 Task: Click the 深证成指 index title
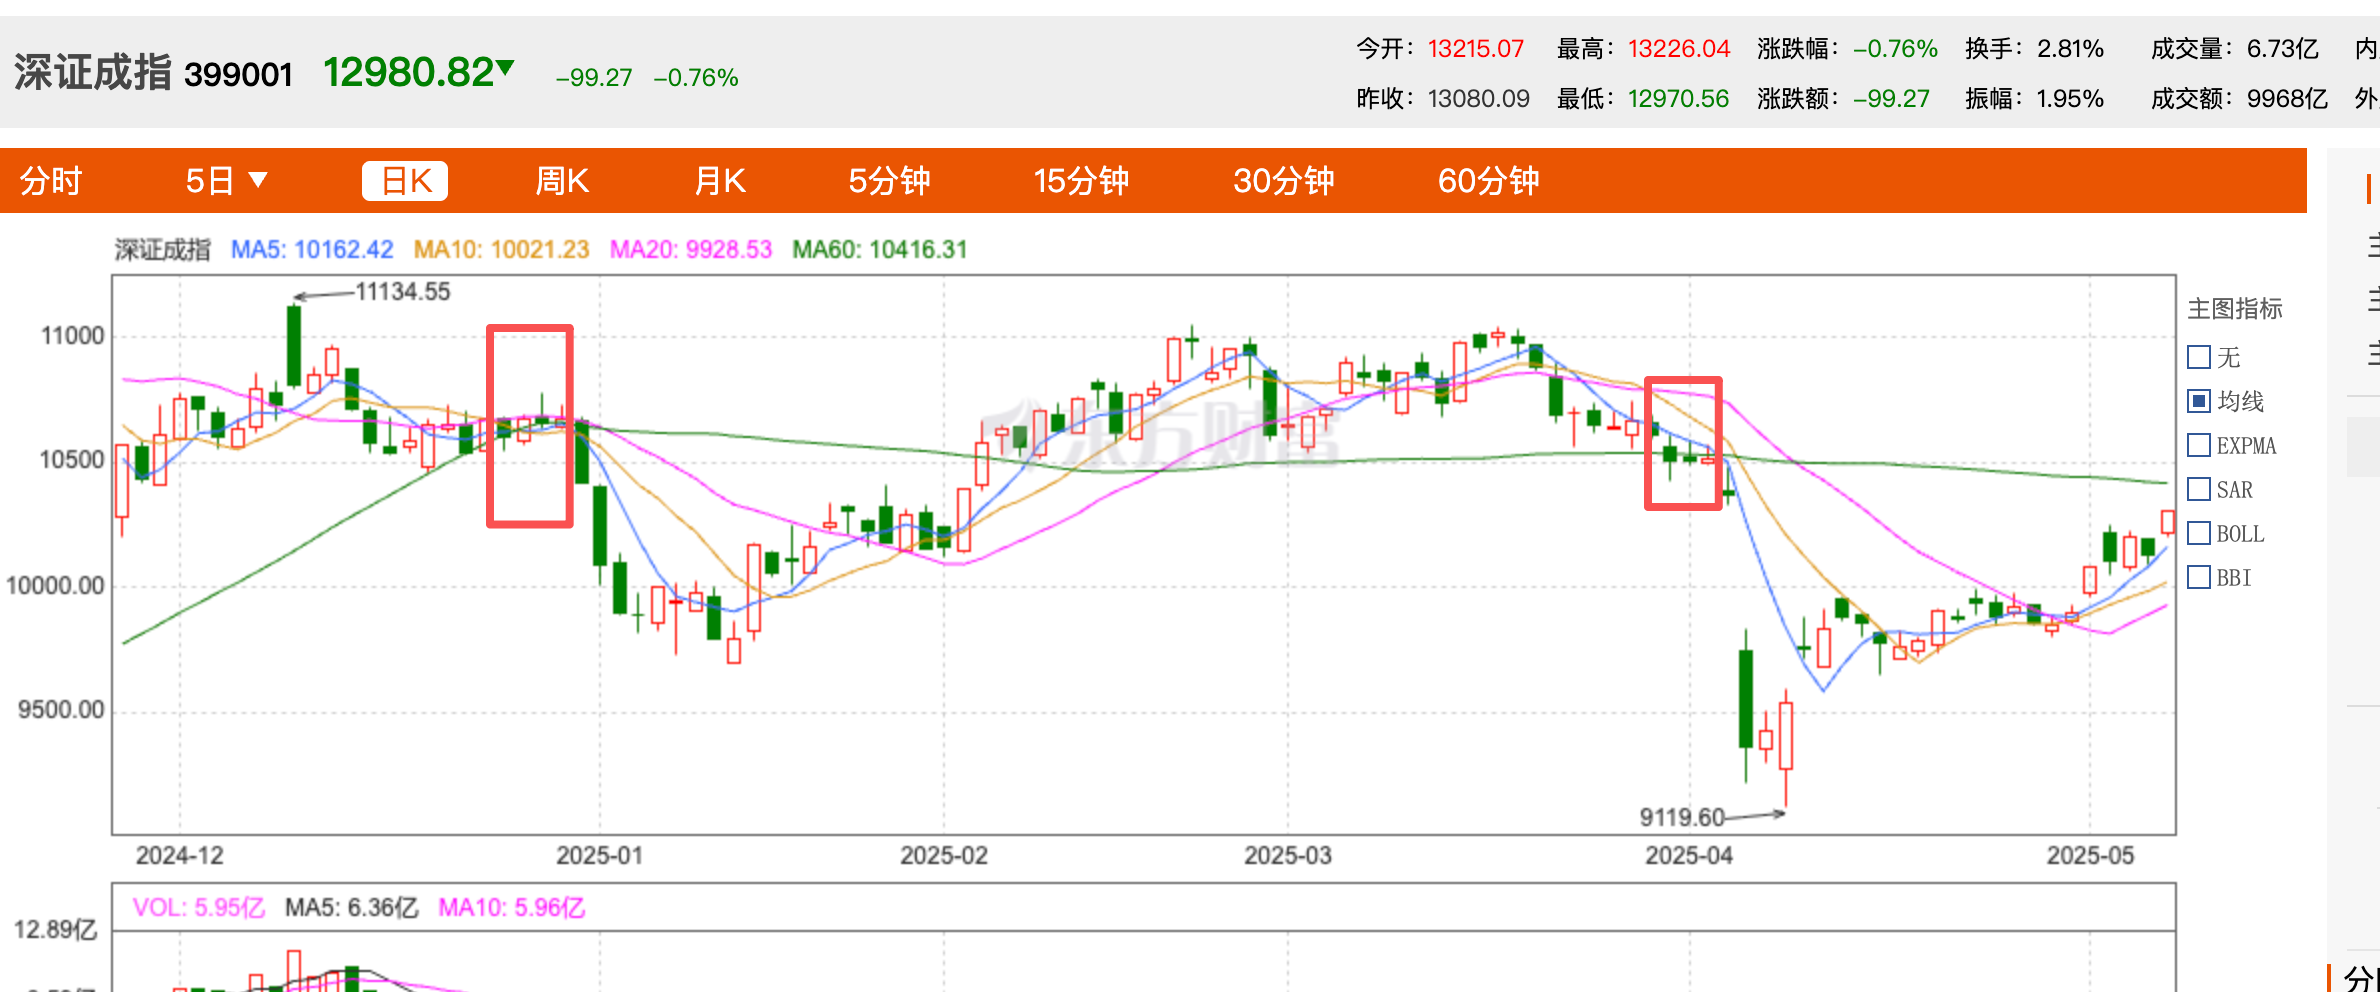click(92, 73)
